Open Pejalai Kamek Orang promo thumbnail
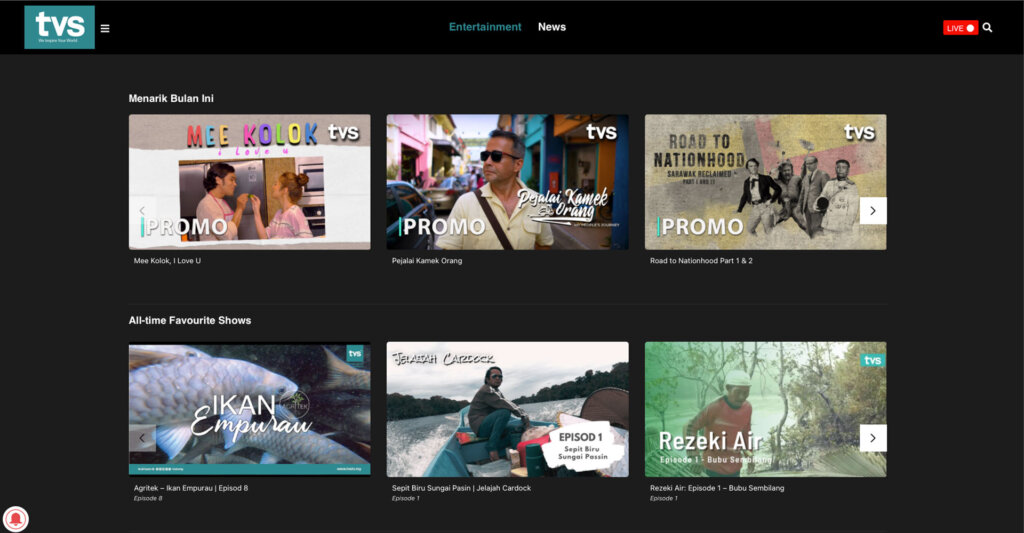Screen dimensions: 1024x533 coord(507,182)
